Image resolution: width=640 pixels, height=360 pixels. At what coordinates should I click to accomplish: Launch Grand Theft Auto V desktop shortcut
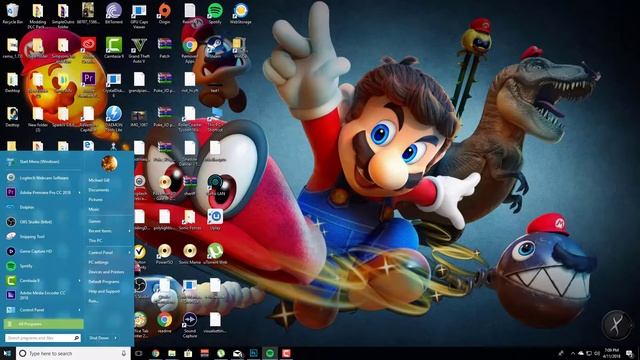tap(139, 50)
